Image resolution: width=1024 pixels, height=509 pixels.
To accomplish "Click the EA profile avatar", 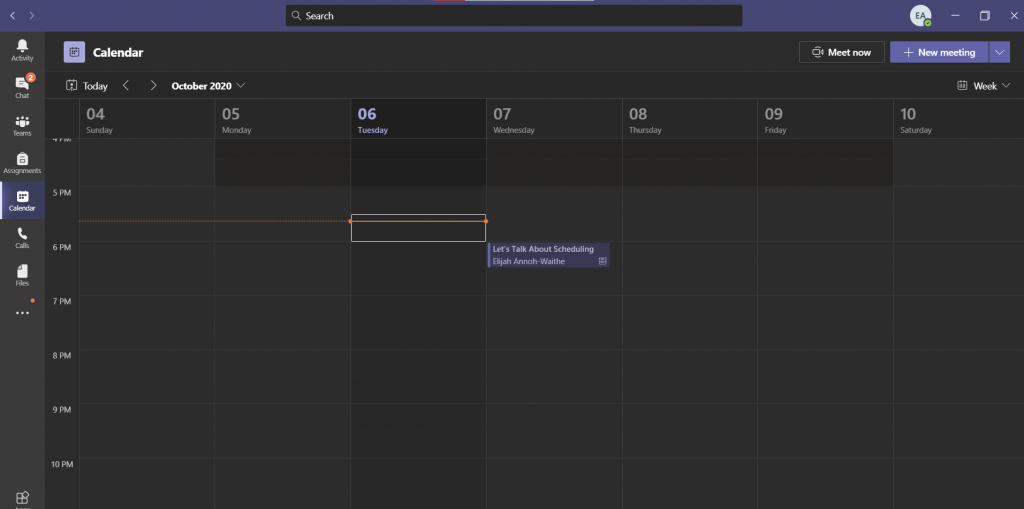I will pos(919,16).
